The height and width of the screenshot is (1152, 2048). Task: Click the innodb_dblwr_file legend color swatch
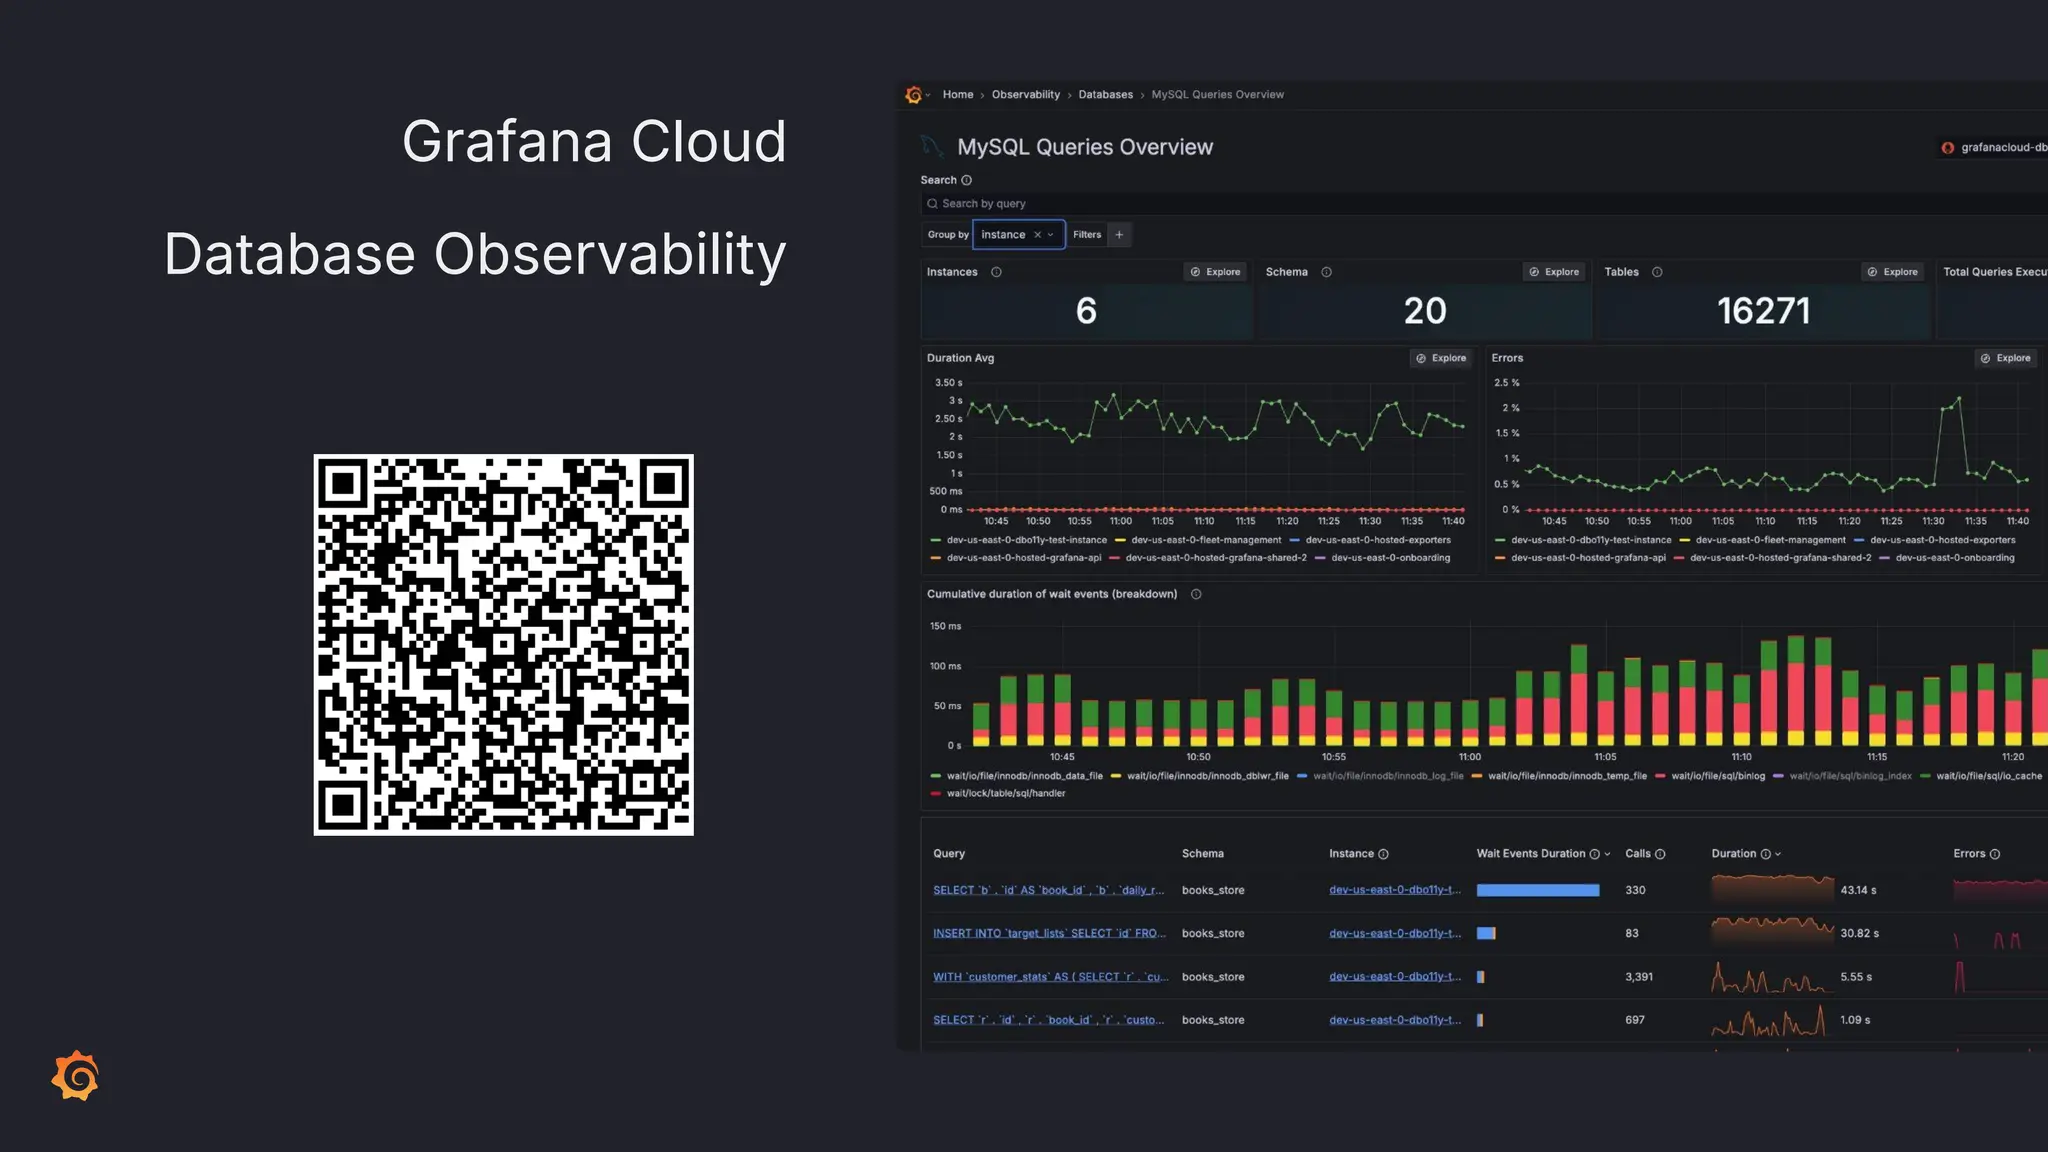(1116, 776)
